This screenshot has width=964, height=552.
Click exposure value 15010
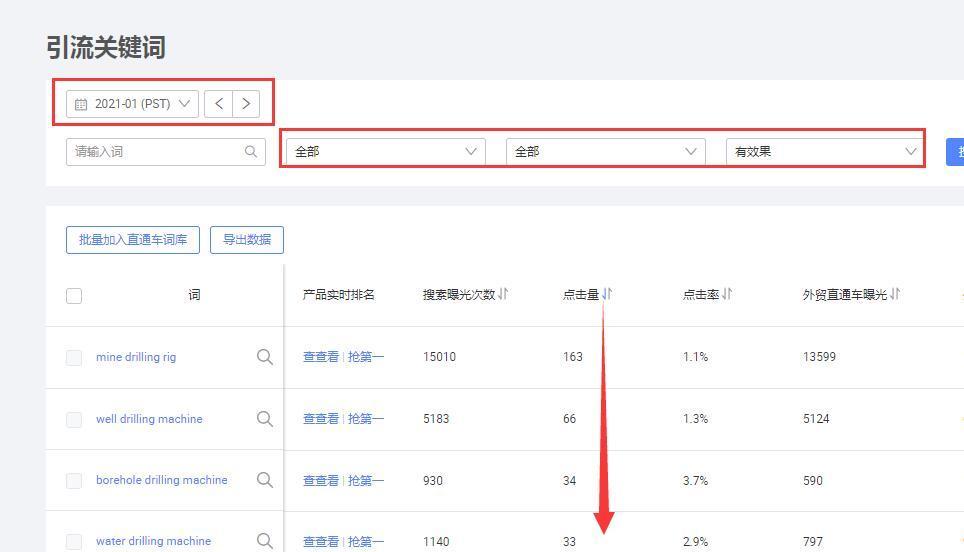[x=440, y=357]
